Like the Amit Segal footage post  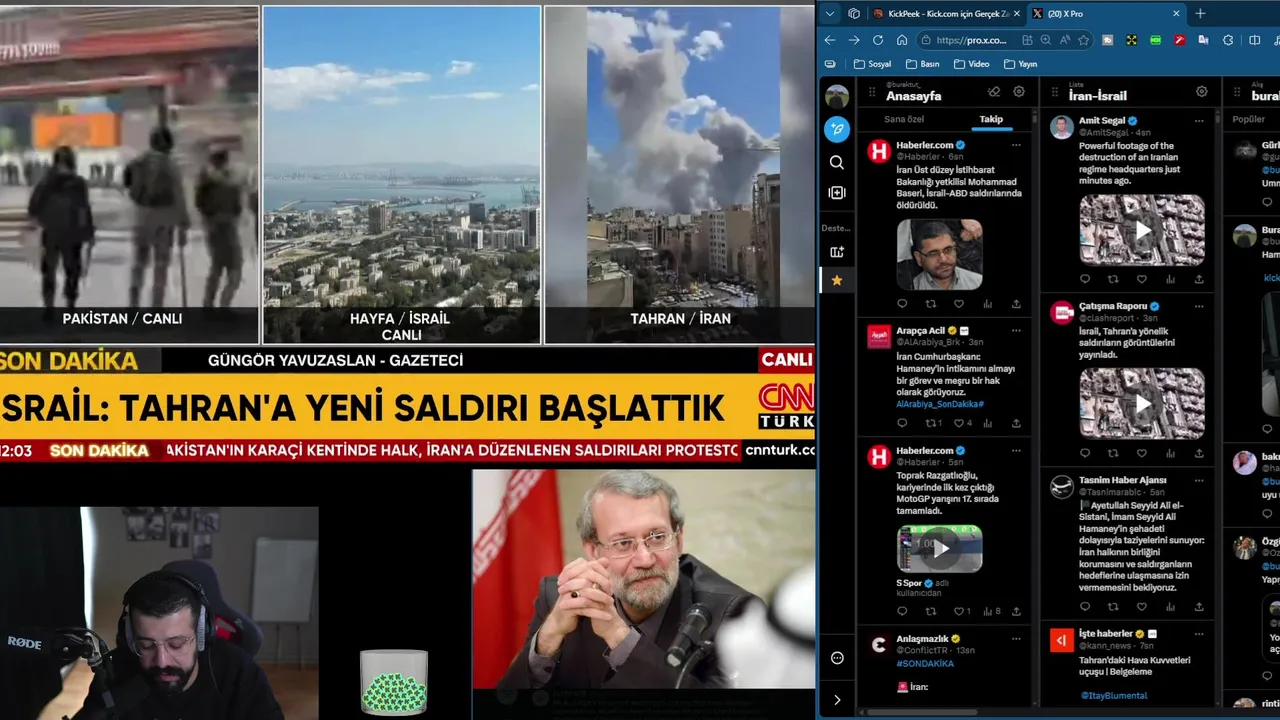[x=1142, y=279]
